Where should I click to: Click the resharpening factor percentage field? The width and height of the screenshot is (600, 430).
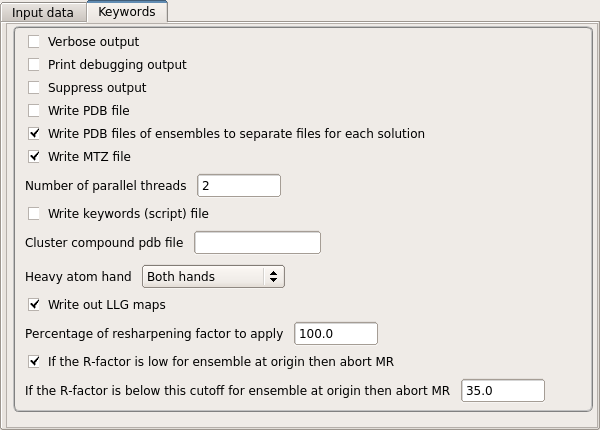pyautogui.click(x=334, y=334)
